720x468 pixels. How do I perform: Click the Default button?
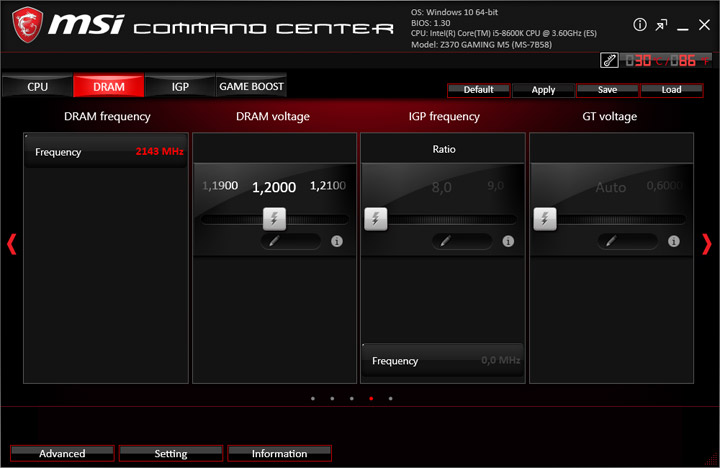[x=478, y=90]
